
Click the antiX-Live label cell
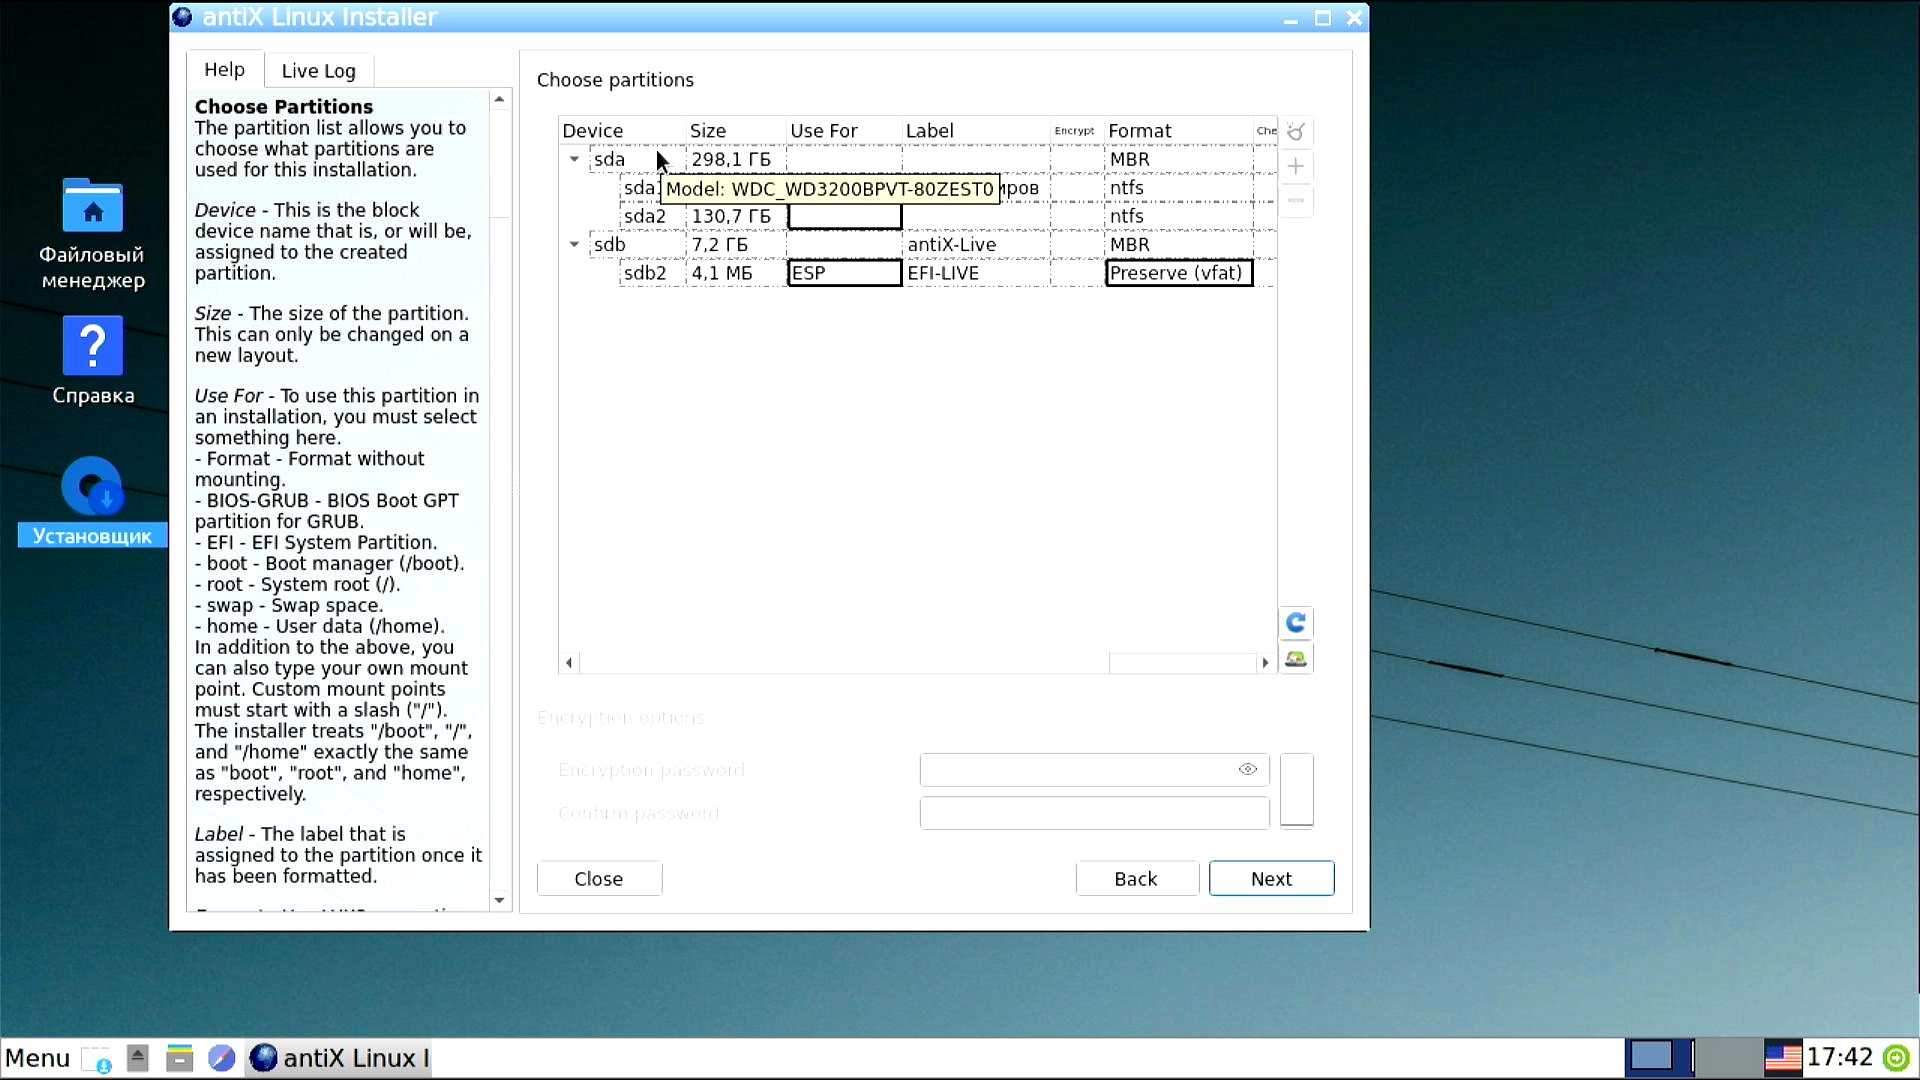point(976,244)
